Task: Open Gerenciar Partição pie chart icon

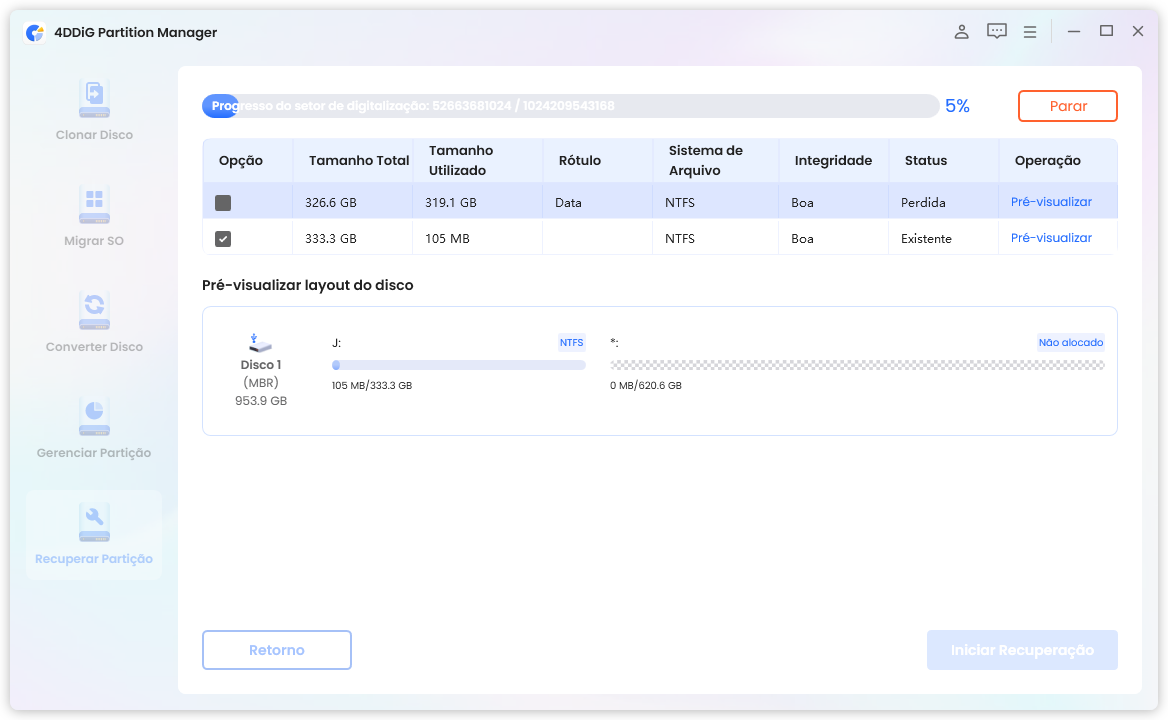Action: [x=94, y=417]
